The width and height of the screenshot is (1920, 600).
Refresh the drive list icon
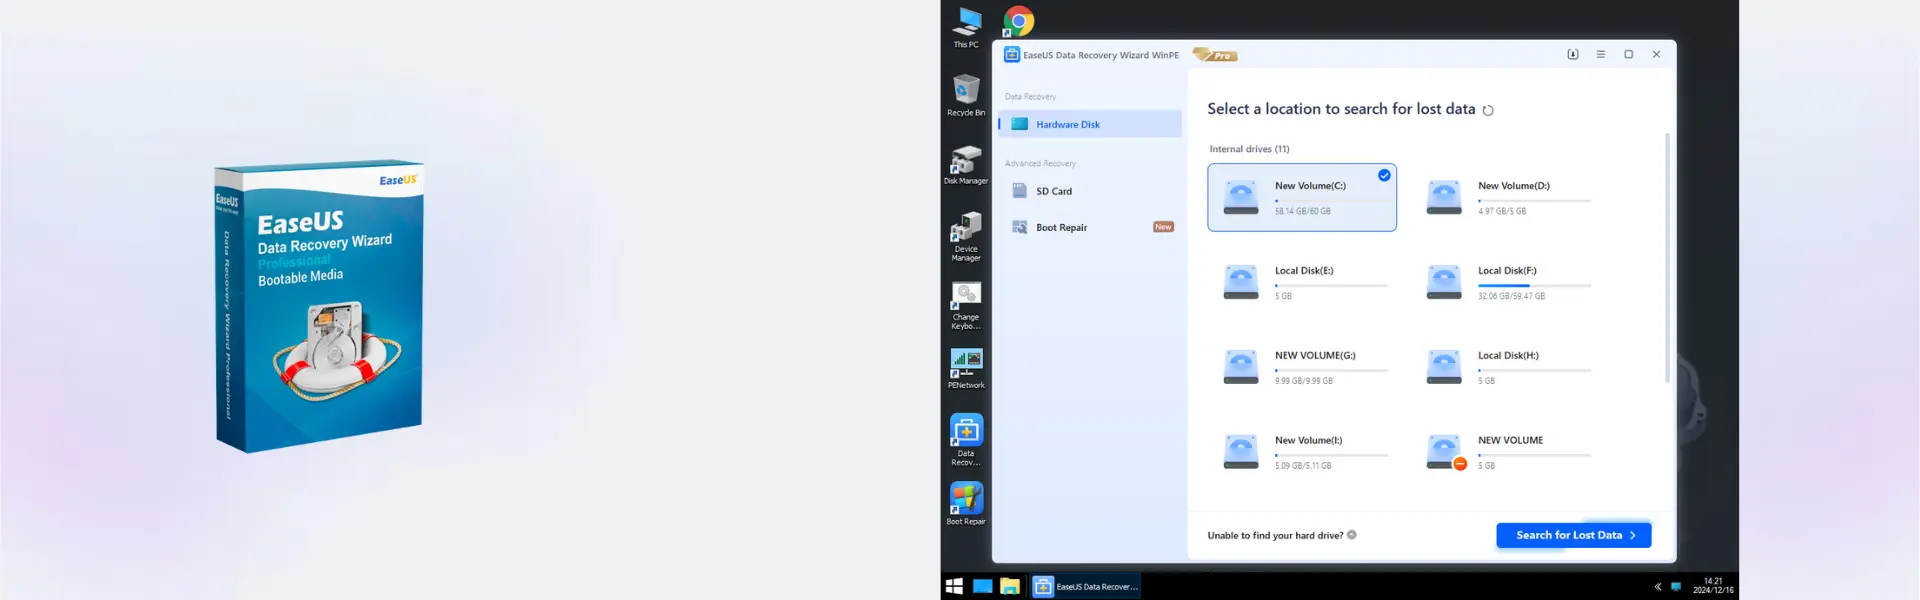(x=1488, y=110)
